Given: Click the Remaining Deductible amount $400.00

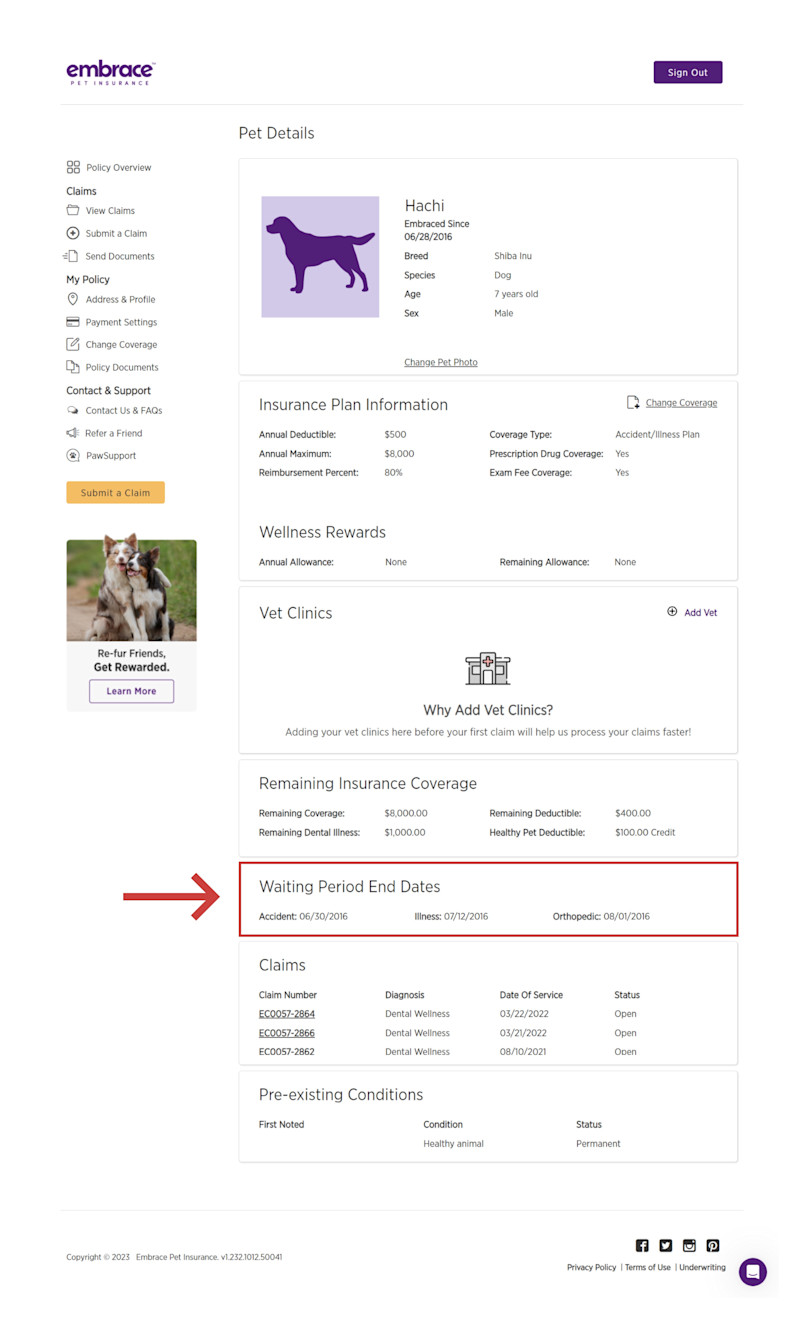Looking at the screenshot, I should tap(633, 814).
